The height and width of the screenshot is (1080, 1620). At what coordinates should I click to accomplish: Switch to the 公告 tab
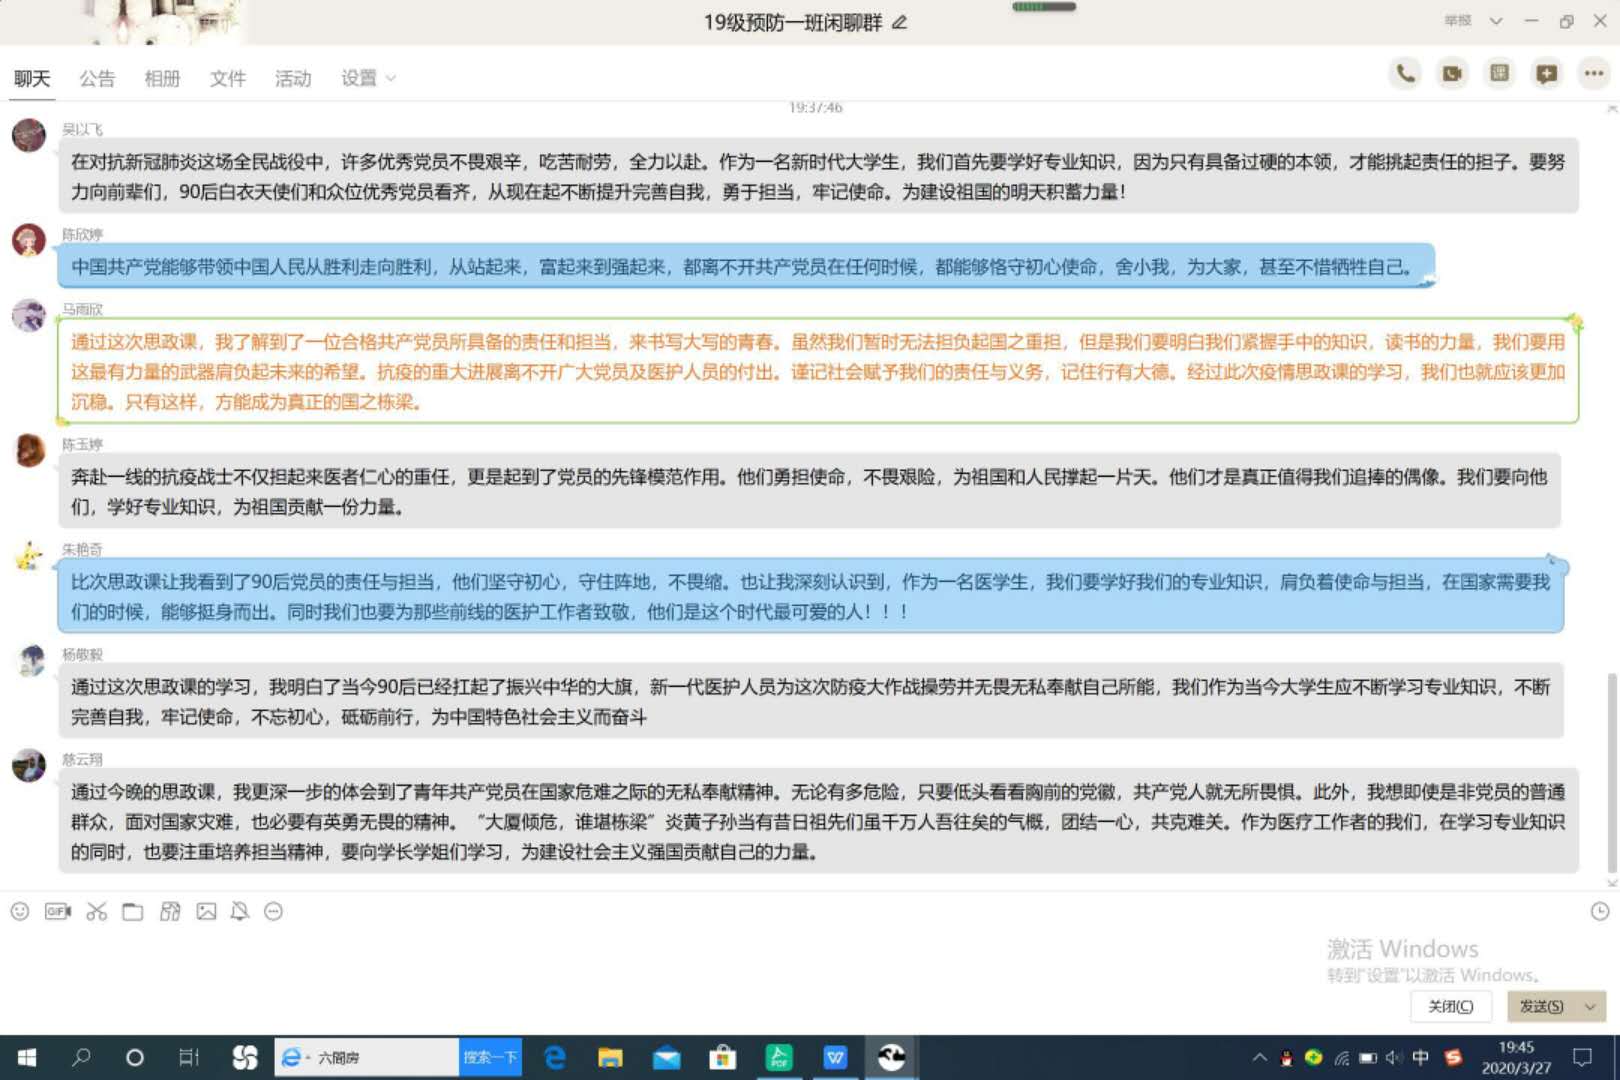(x=97, y=78)
